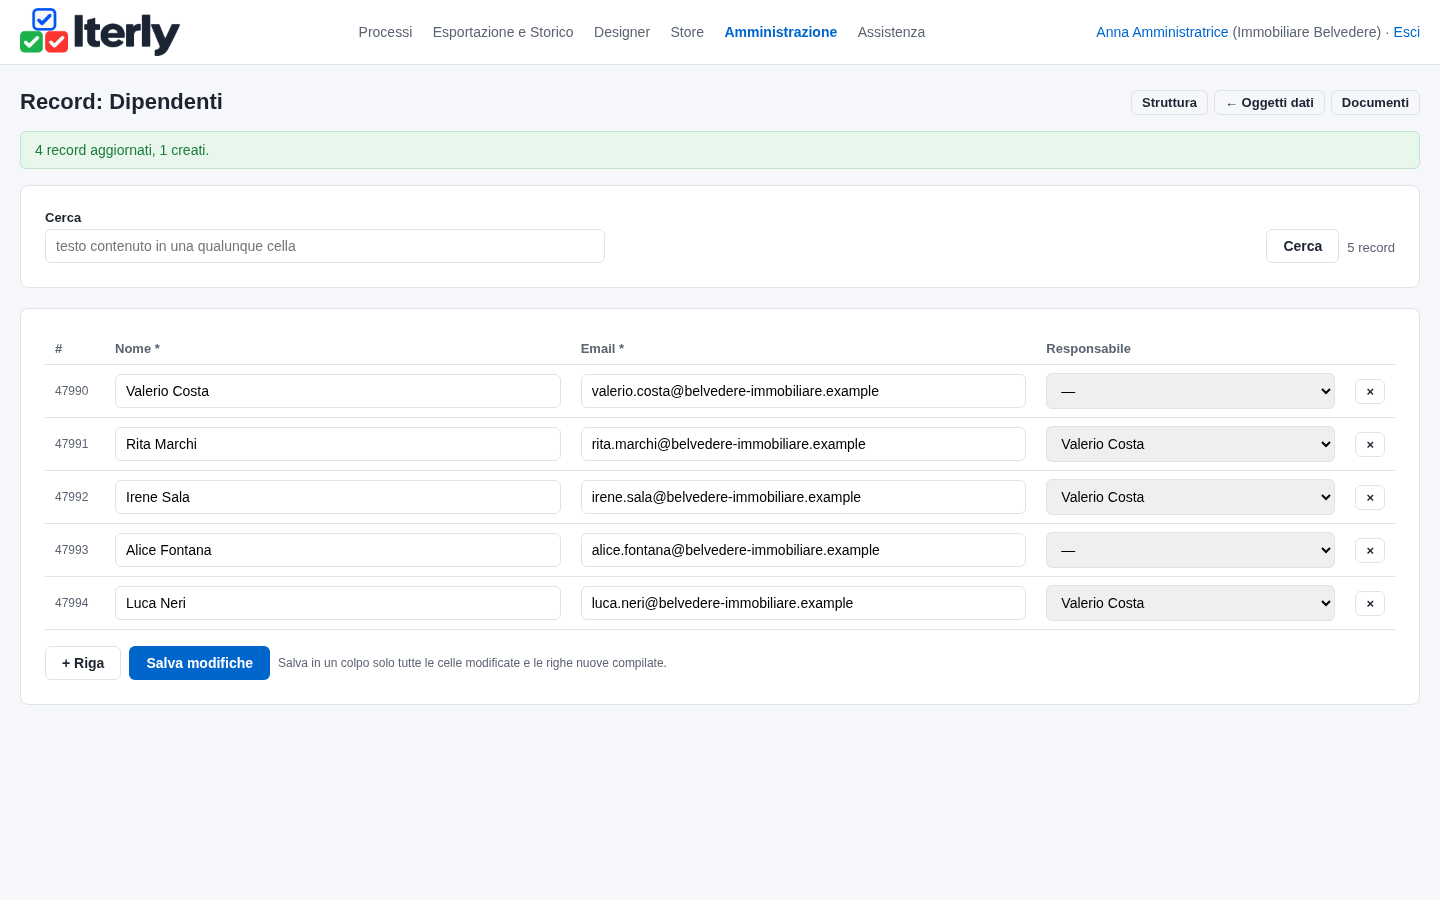Edit the email rita.marchi@belvedere-immobiliare.example
Image resolution: width=1440 pixels, height=900 pixels.
803,444
